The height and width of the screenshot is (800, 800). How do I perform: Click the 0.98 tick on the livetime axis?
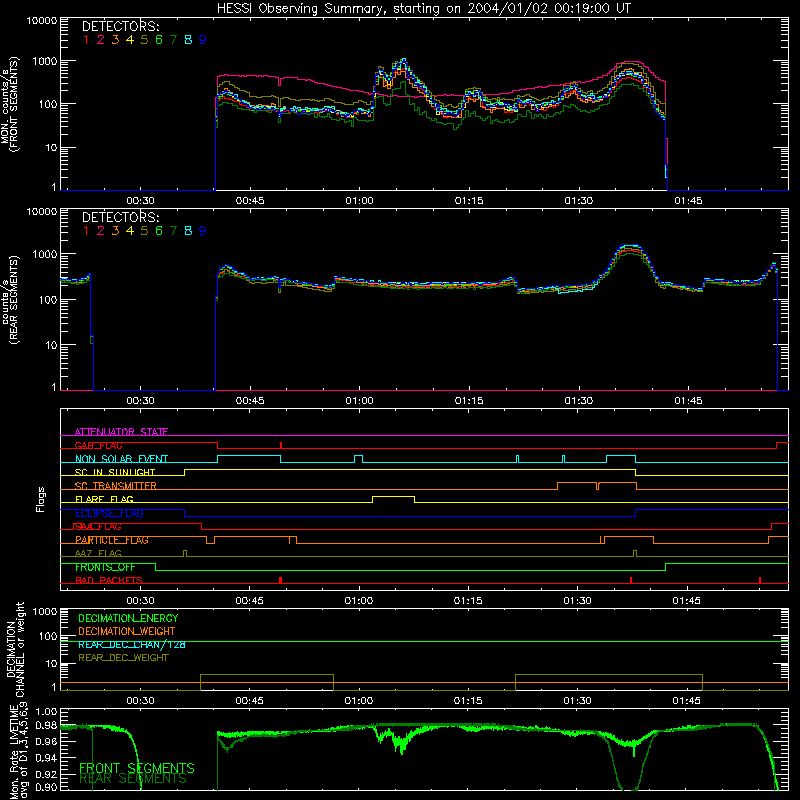(x=47, y=724)
